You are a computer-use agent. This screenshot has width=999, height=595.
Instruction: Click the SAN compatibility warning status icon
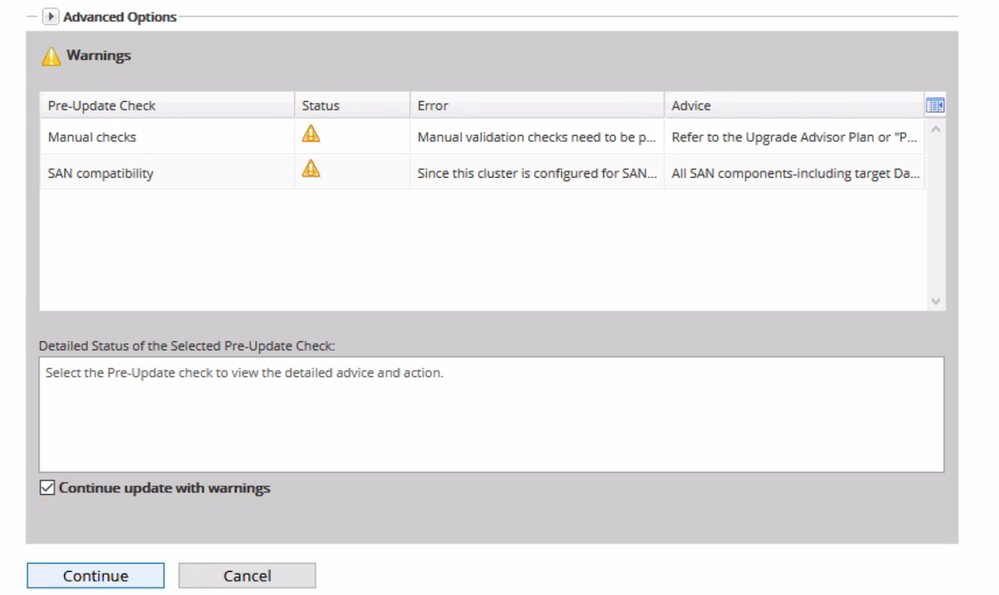coord(311,169)
